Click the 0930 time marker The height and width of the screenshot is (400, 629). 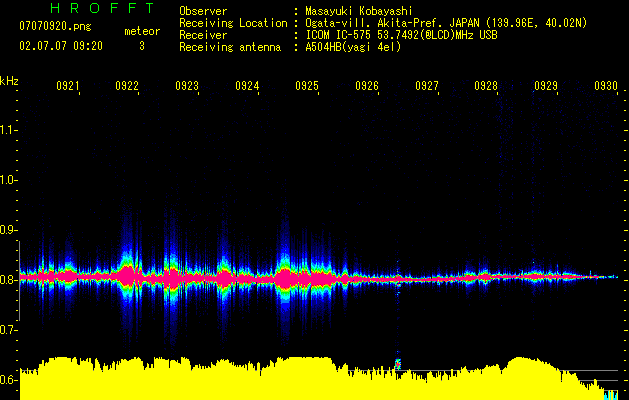[606, 86]
